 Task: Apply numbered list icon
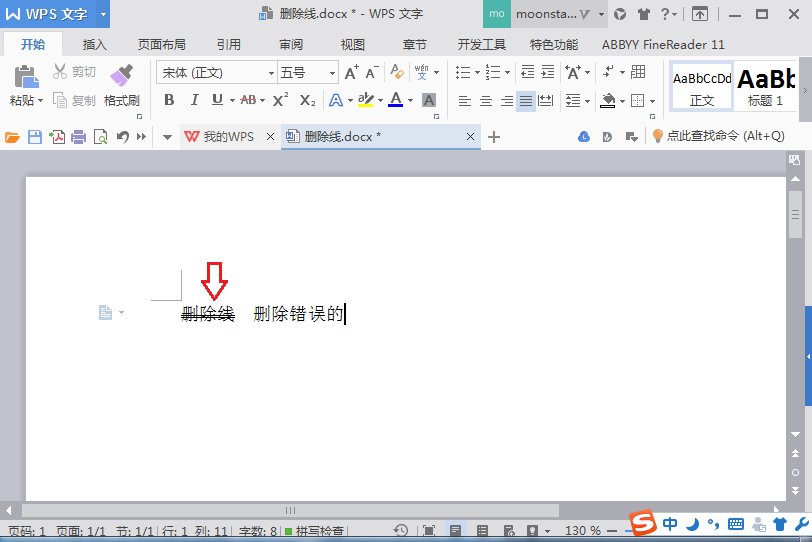coord(493,72)
